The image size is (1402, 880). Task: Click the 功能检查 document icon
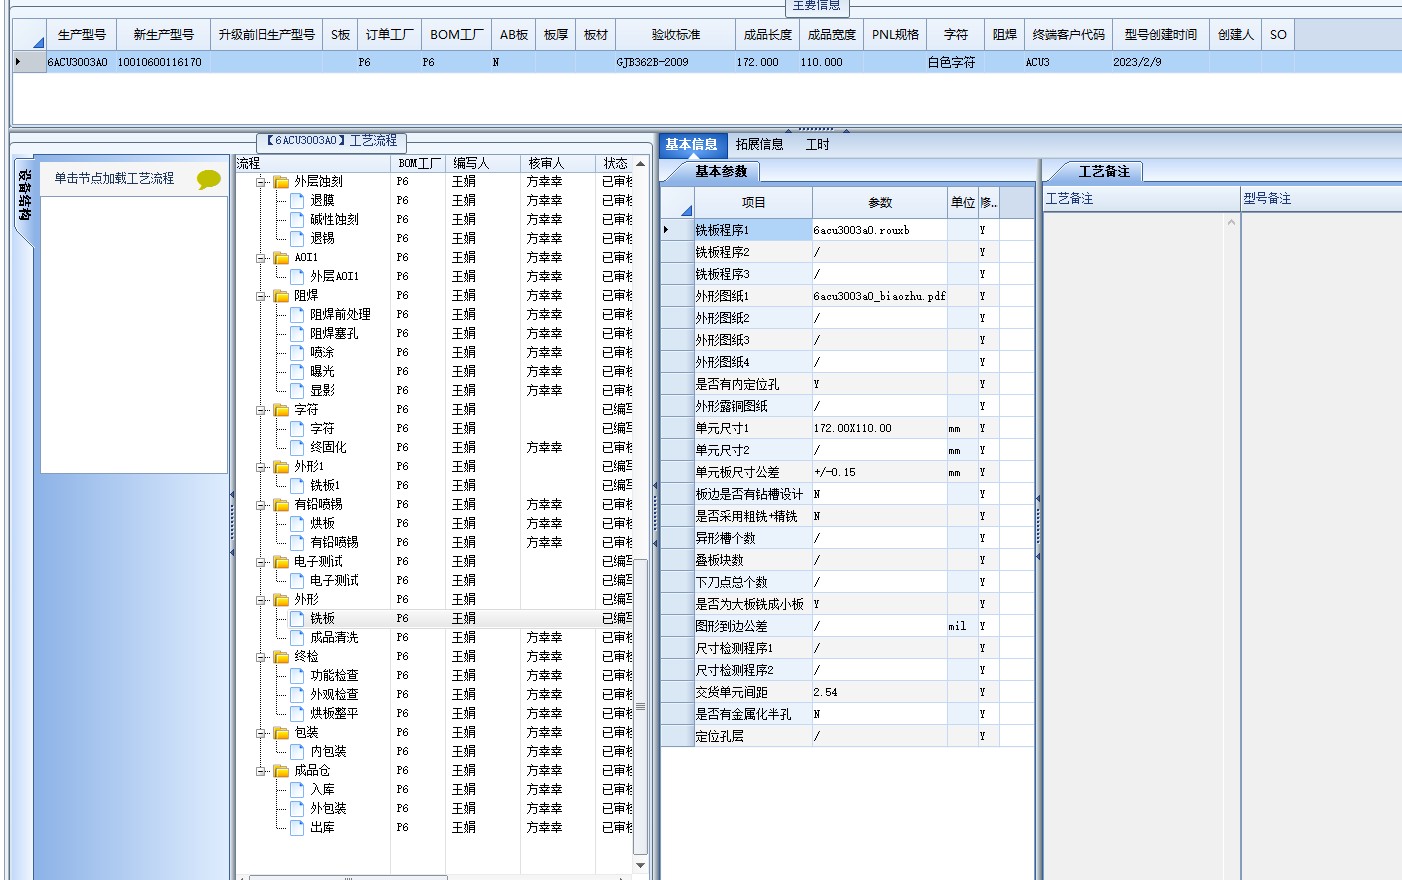tap(297, 675)
